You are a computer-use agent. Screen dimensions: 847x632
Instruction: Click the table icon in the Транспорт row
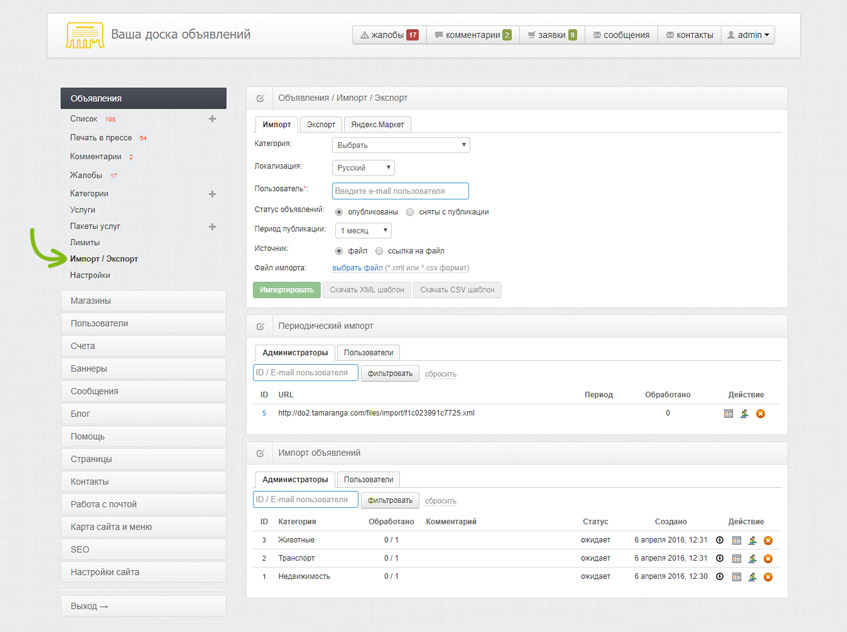(x=736, y=559)
